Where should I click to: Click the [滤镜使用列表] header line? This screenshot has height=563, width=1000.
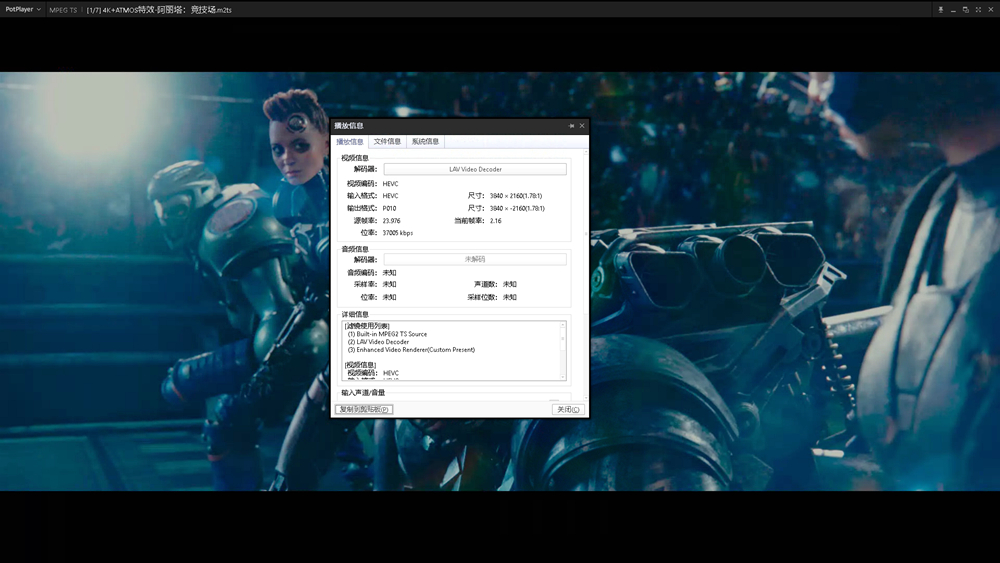367,326
